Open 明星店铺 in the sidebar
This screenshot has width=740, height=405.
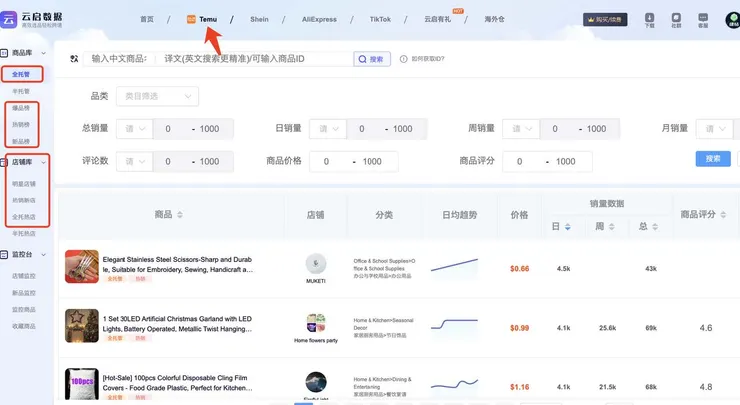coord(24,184)
